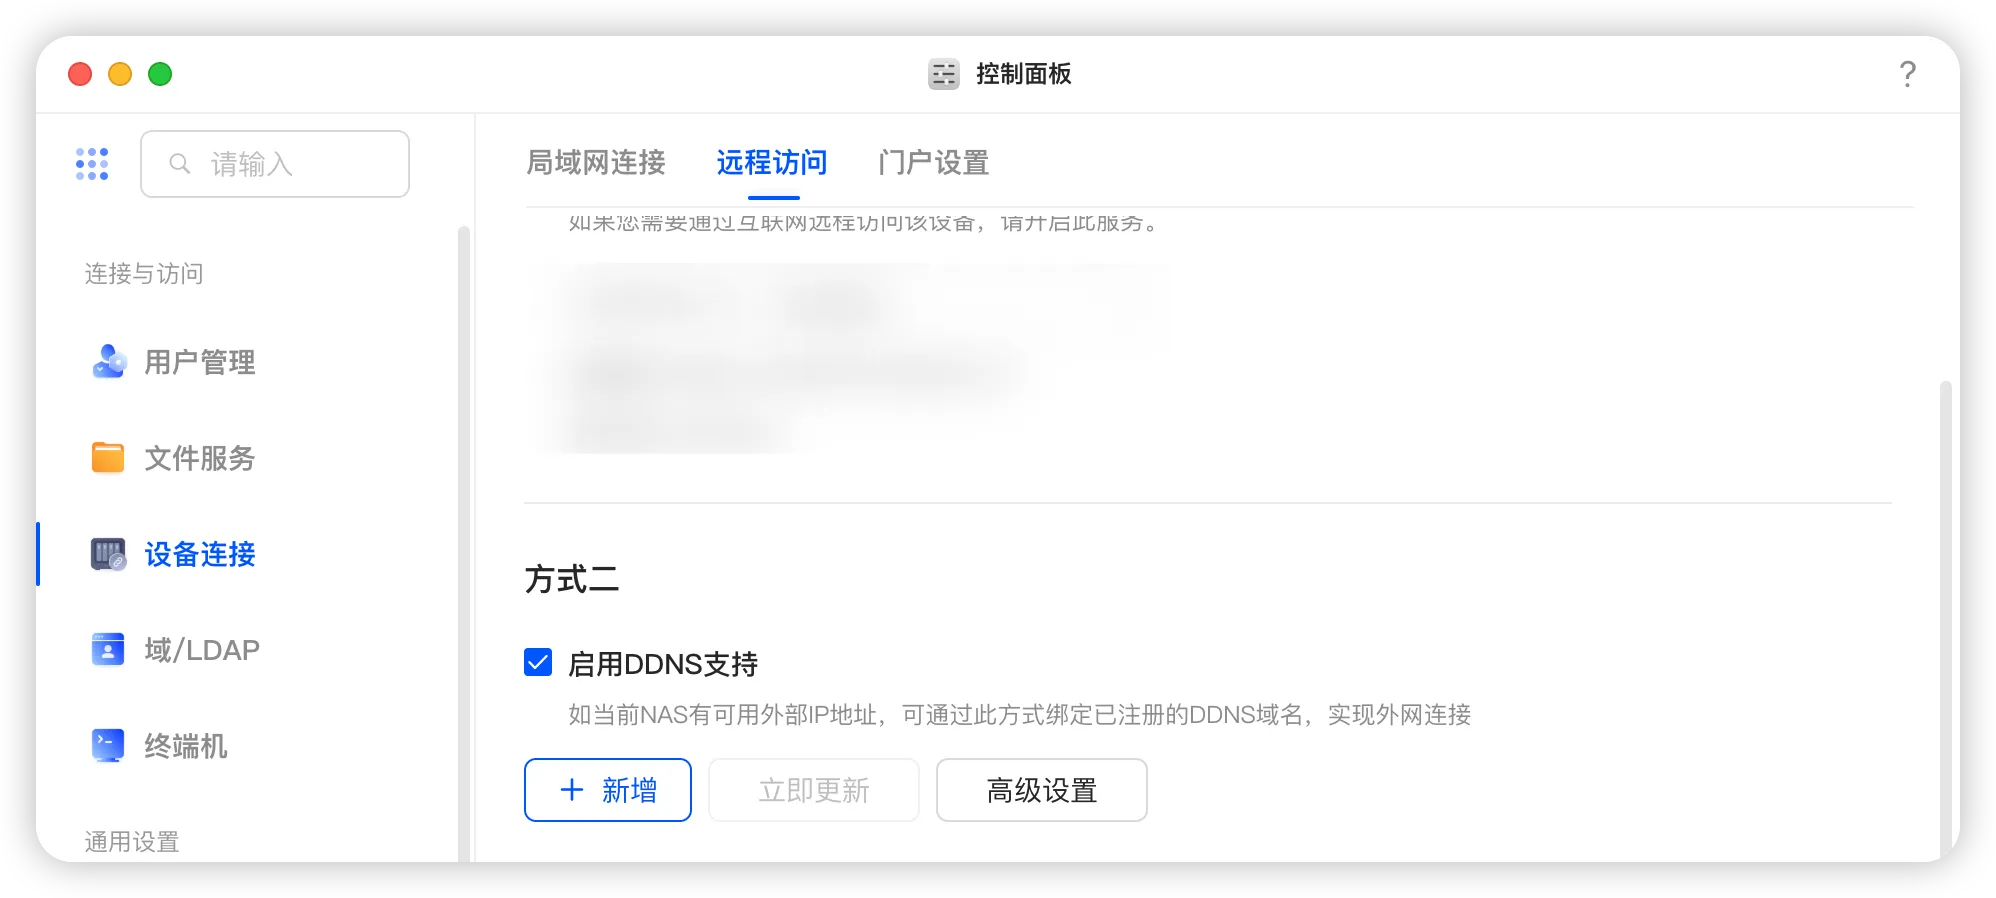Open 高级设置 button
1996x898 pixels.
point(1041,790)
